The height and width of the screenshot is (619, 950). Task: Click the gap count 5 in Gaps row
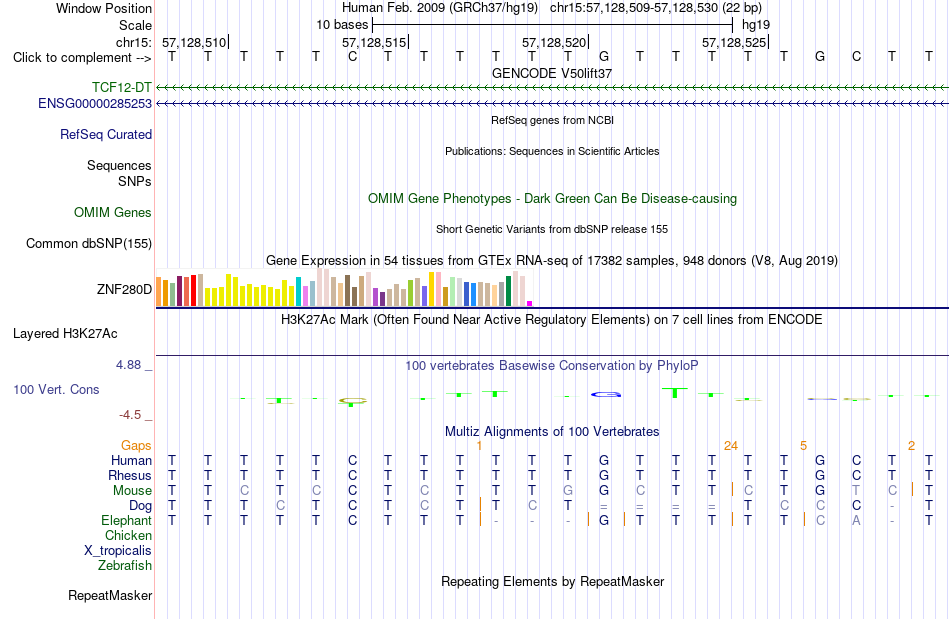[803, 446]
